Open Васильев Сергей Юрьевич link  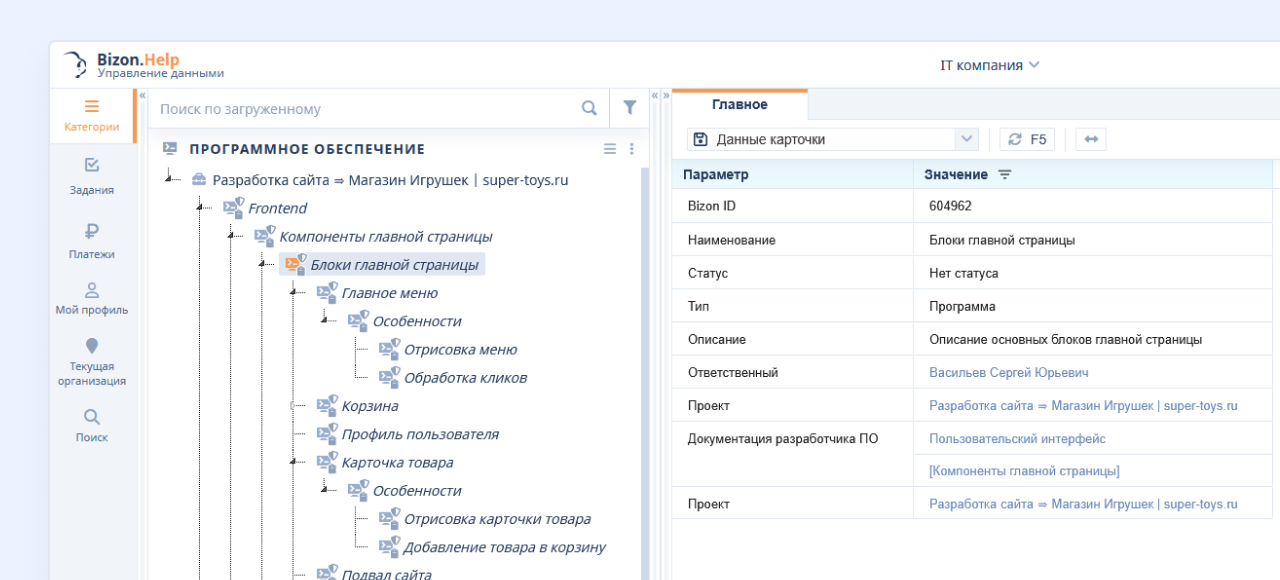coord(1008,372)
